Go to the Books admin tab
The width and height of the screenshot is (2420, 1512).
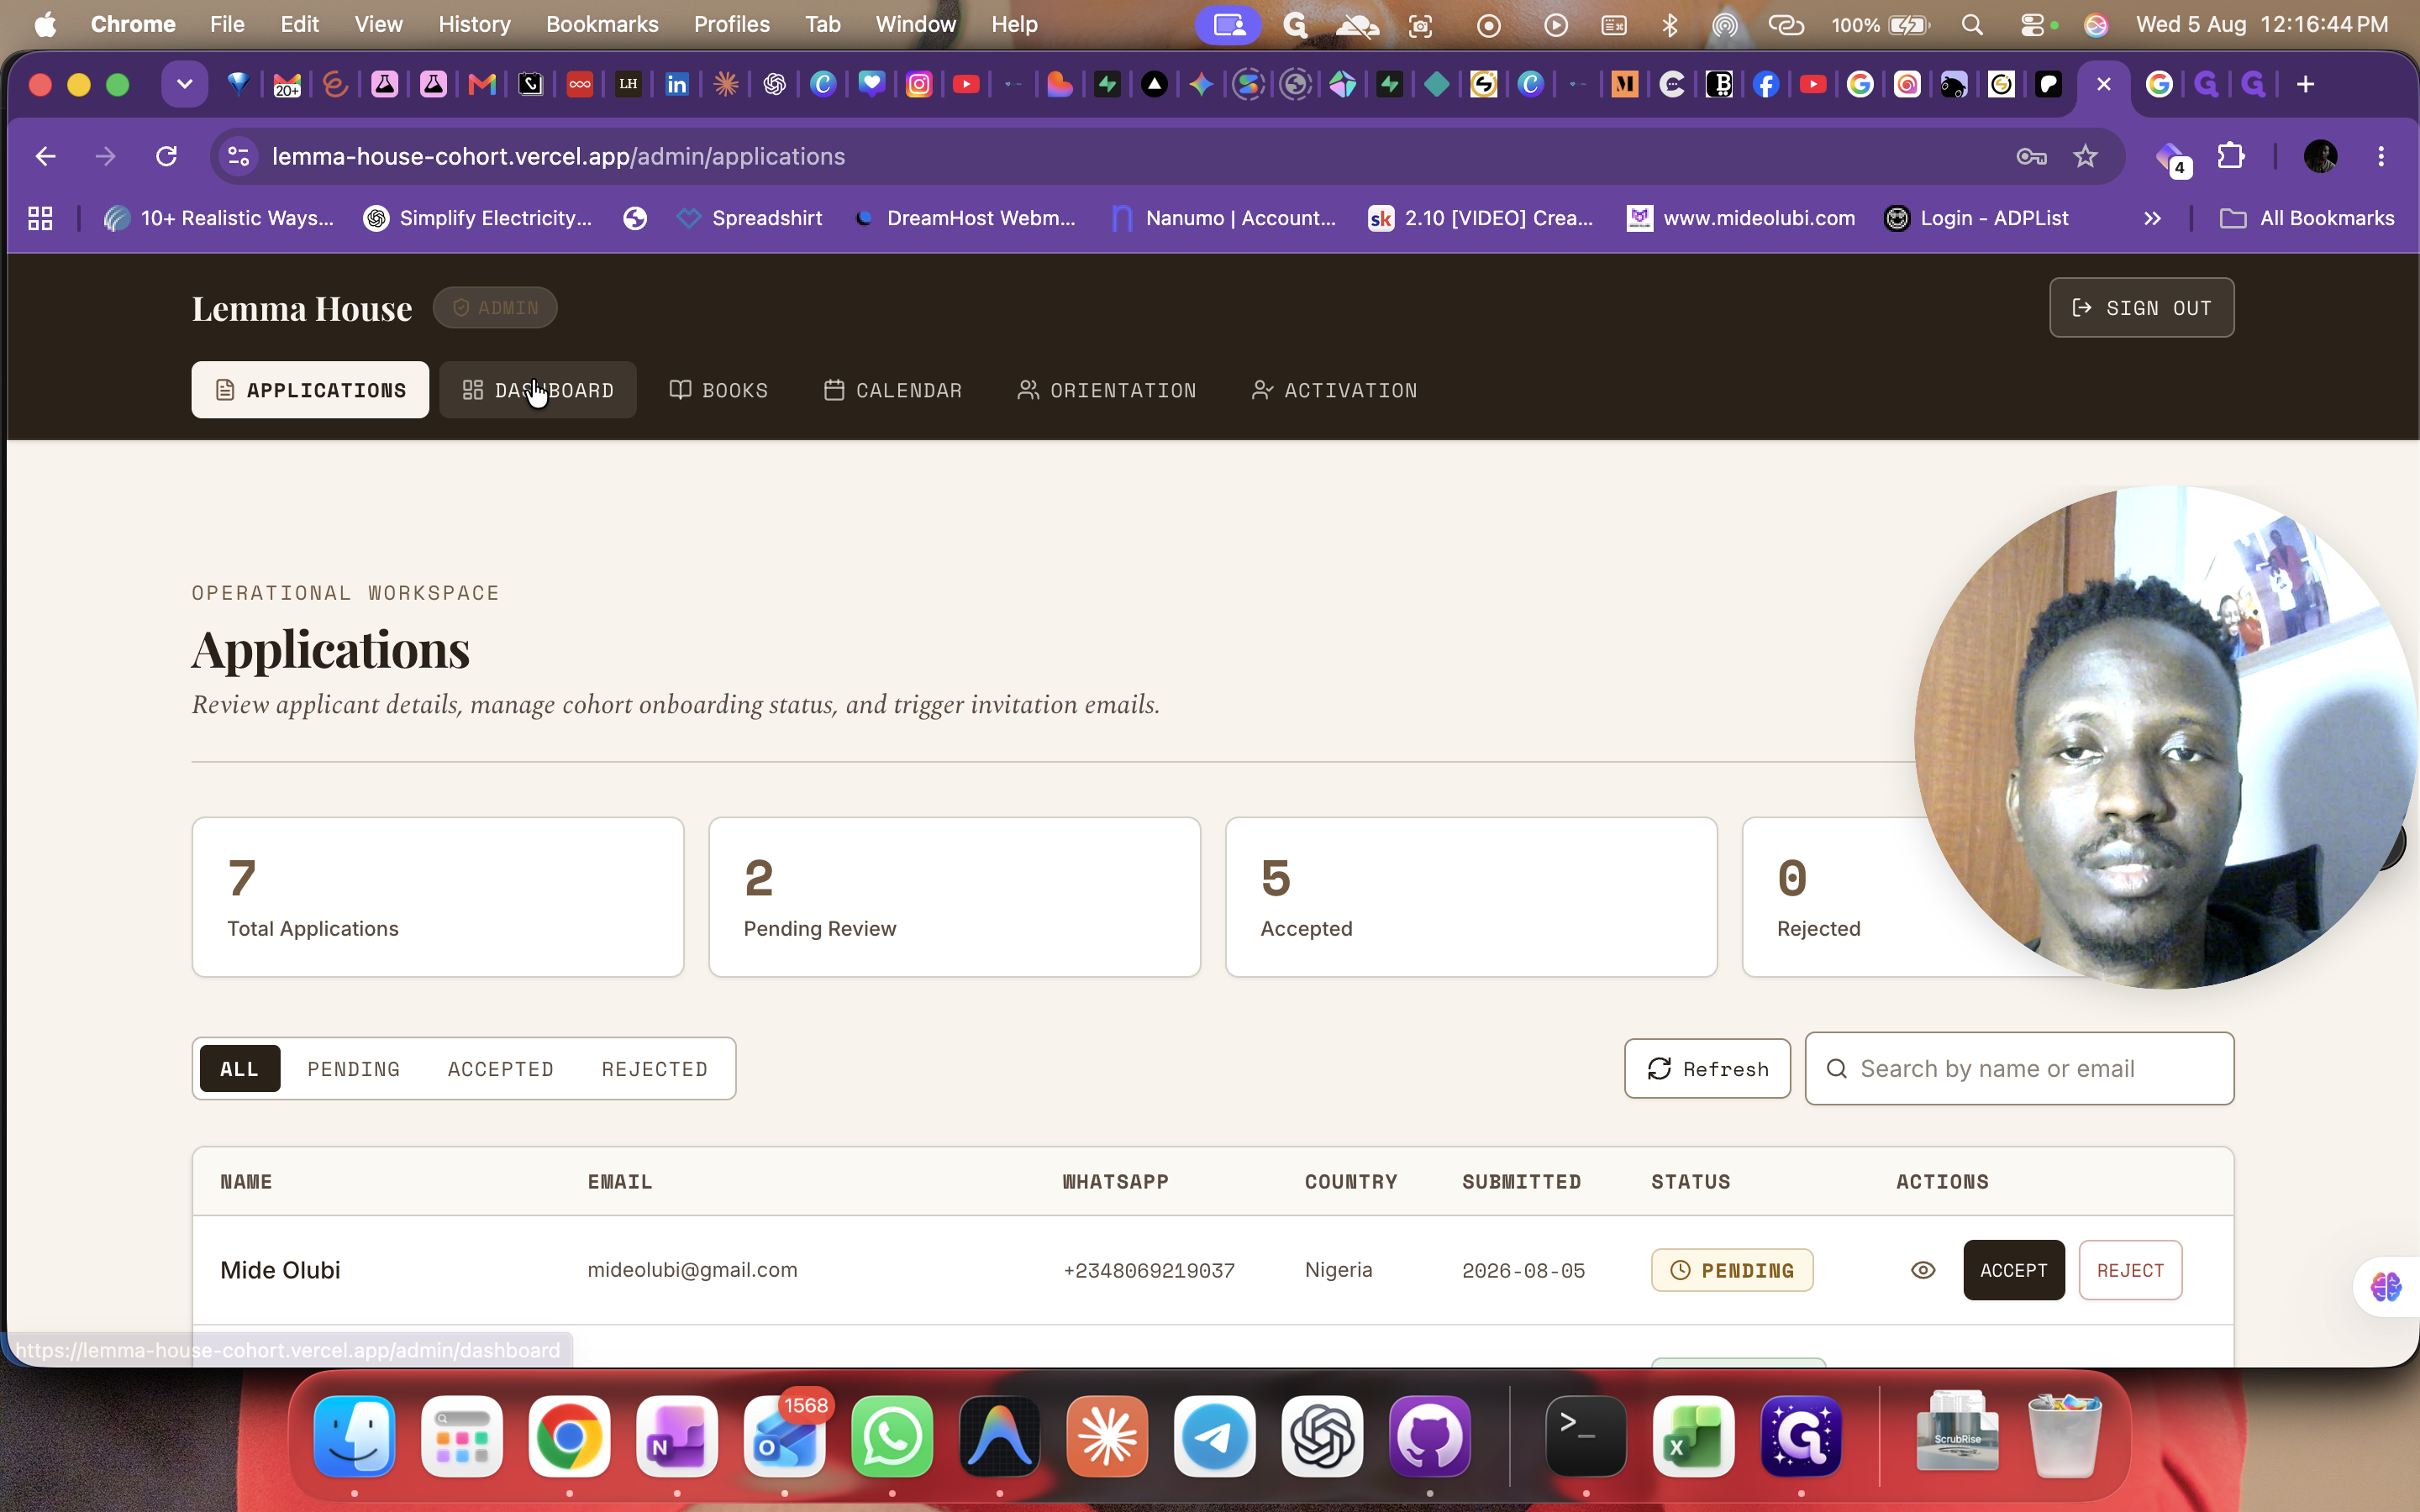(x=719, y=390)
